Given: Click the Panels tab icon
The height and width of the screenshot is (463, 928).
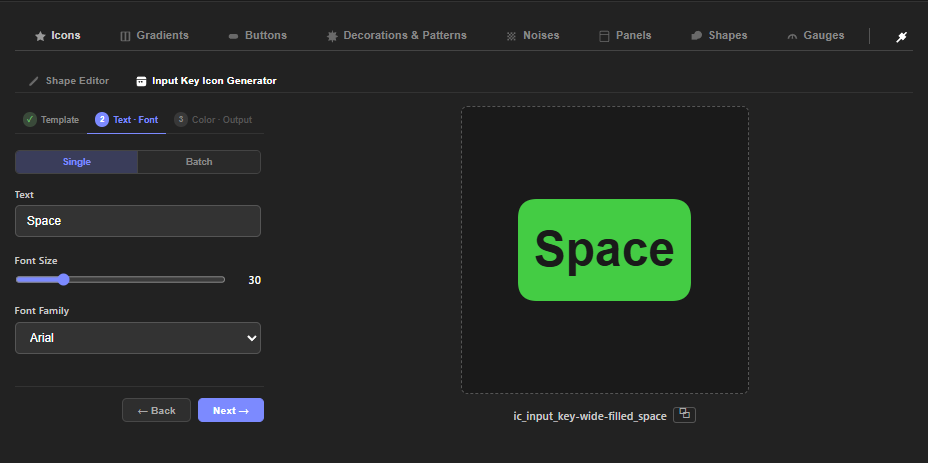Looking at the screenshot, I should point(604,36).
